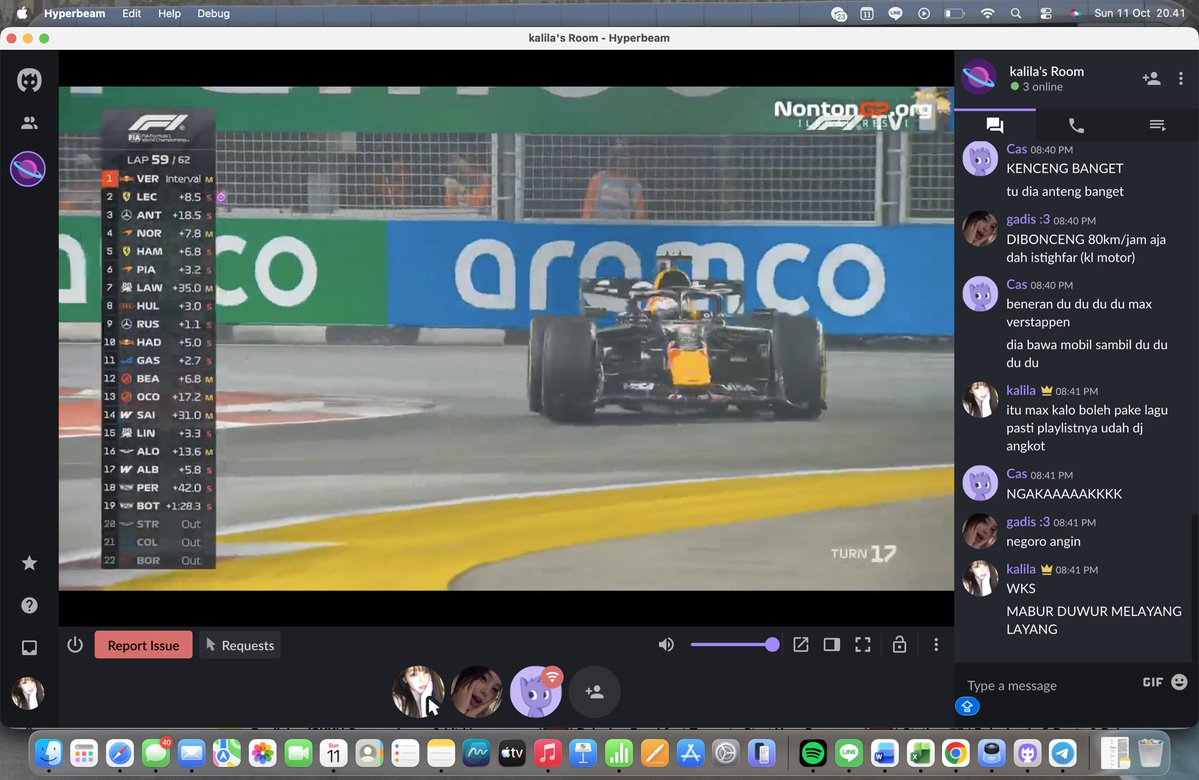Click the tablet icon in left sidebar

[29, 648]
